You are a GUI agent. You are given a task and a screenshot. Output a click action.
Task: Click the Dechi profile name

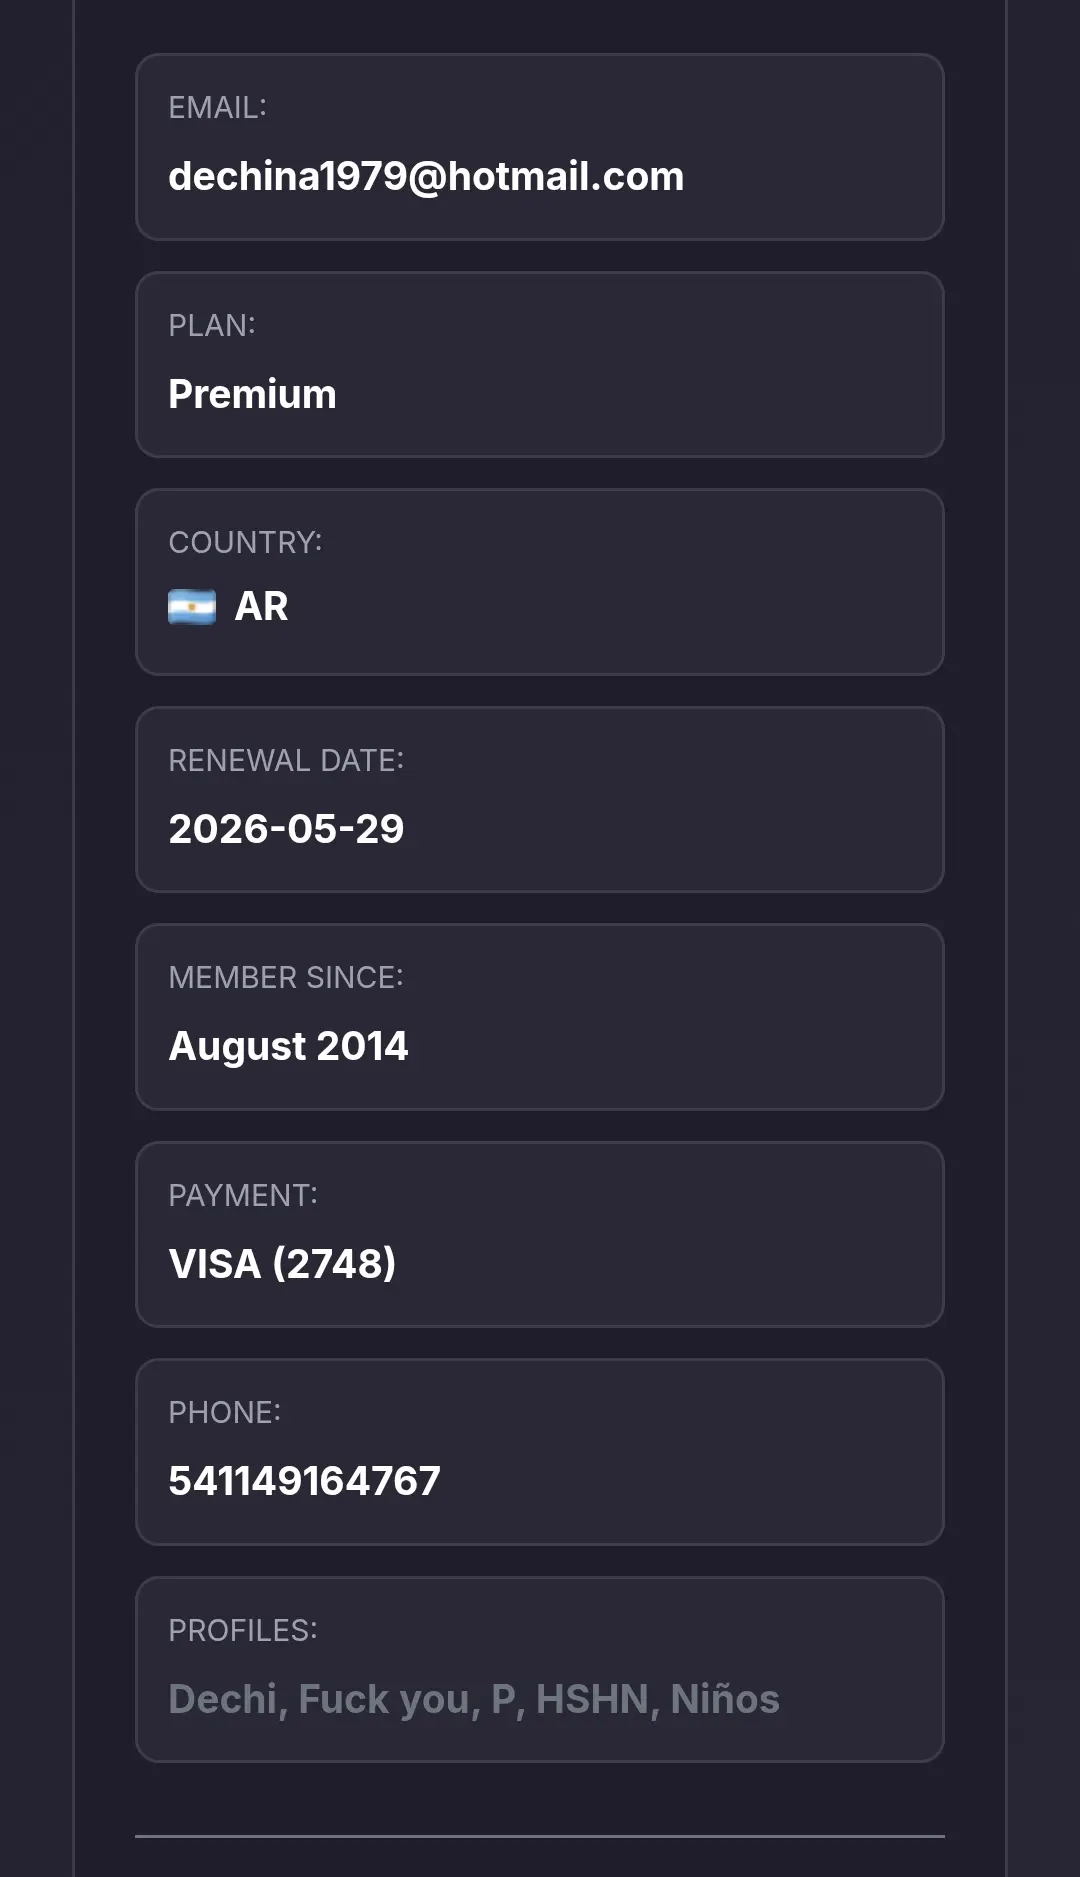[x=223, y=1699]
